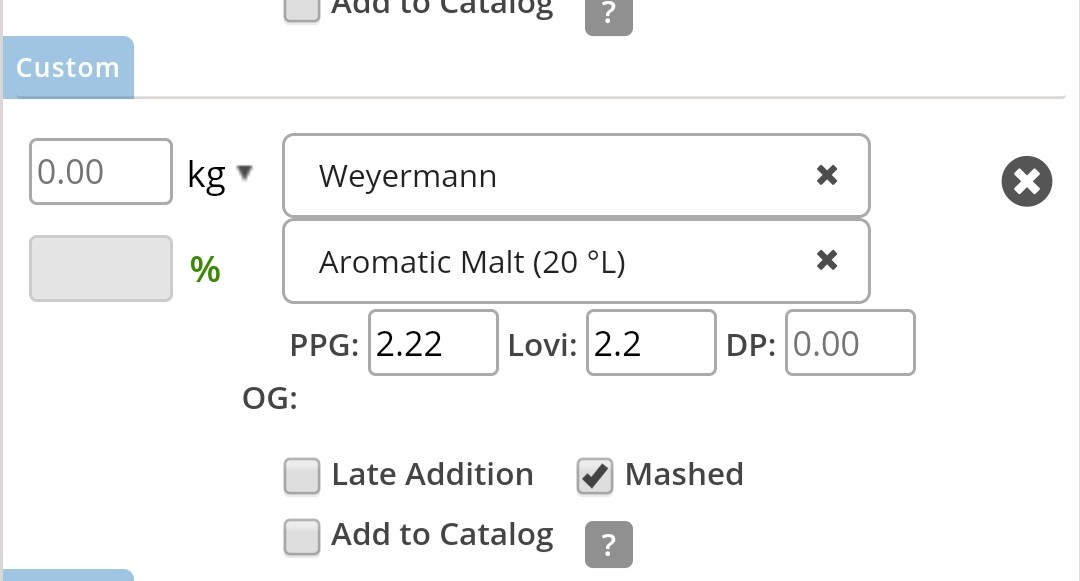Open the Weyermann maltster combo box
Screen dimensions: 1080x581
(577, 176)
